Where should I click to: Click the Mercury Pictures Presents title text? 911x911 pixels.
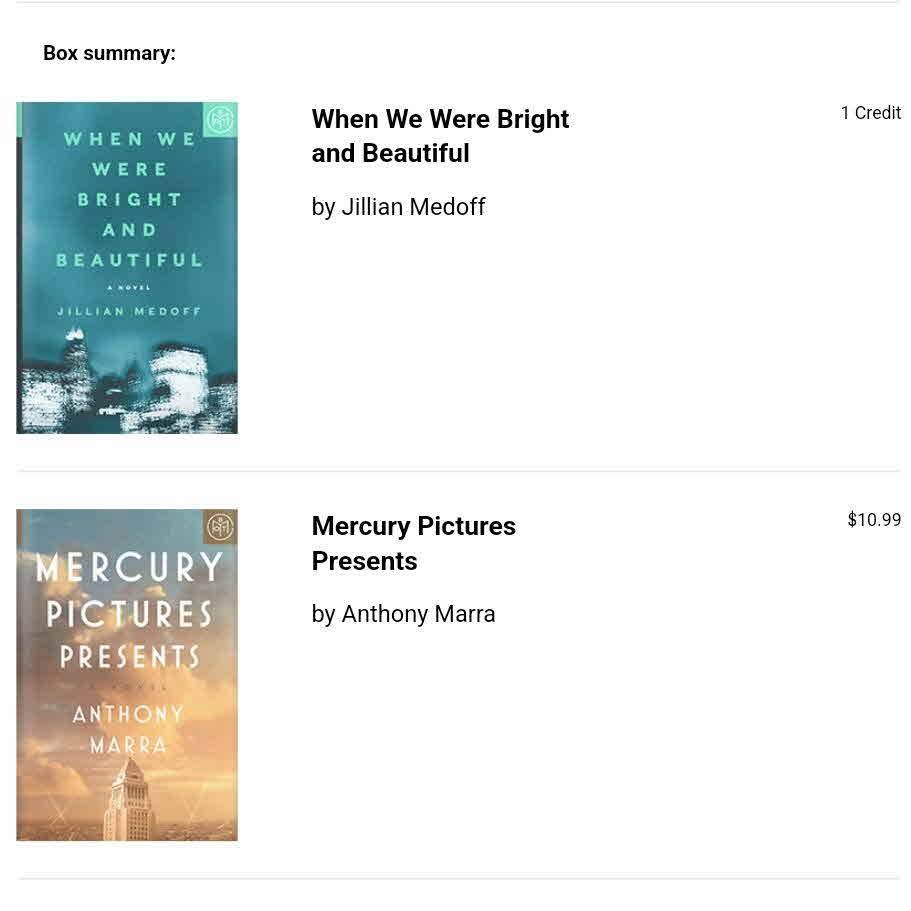[x=413, y=543]
